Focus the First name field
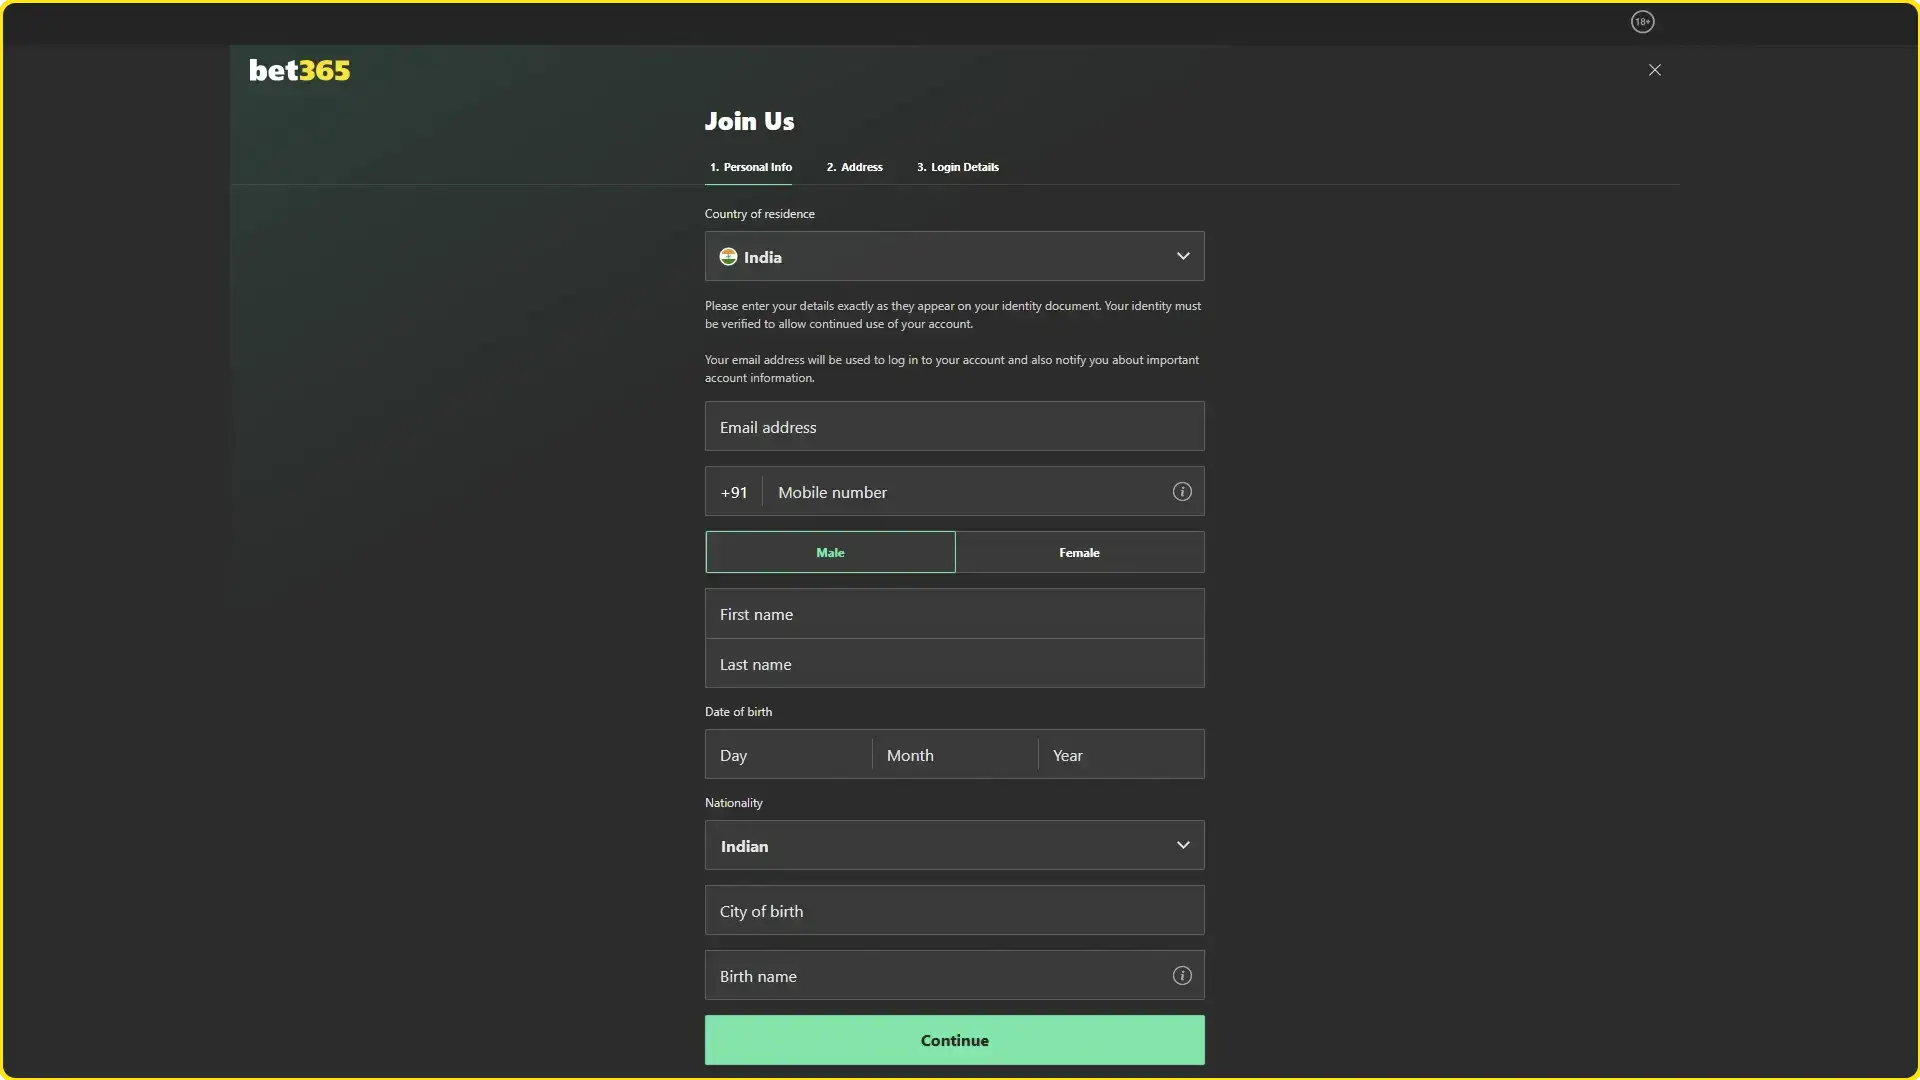This screenshot has height=1080, width=1920. pos(954,614)
